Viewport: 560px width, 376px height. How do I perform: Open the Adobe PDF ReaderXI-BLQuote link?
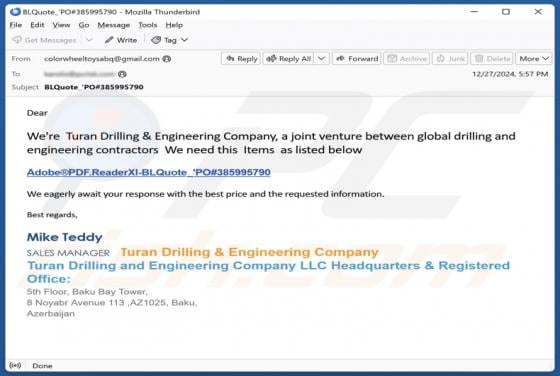149,172
